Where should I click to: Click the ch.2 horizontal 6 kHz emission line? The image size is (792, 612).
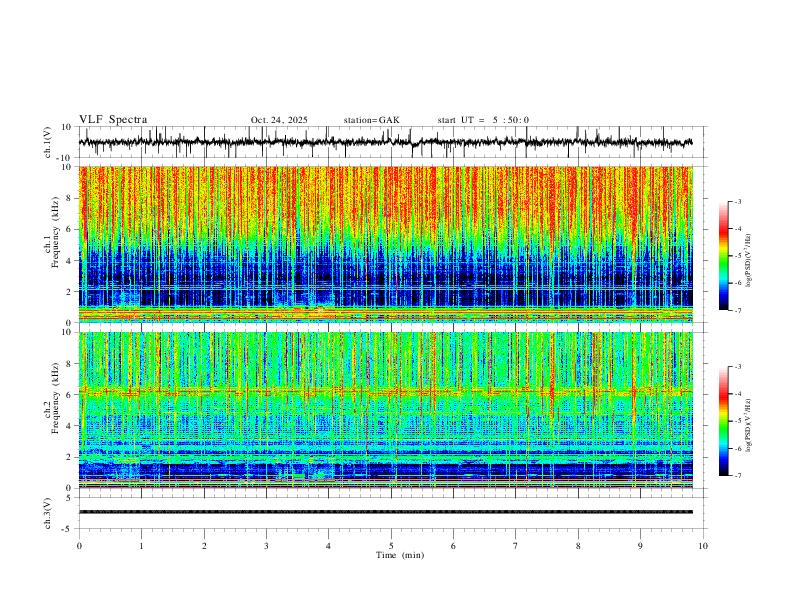(x=386, y=392)
